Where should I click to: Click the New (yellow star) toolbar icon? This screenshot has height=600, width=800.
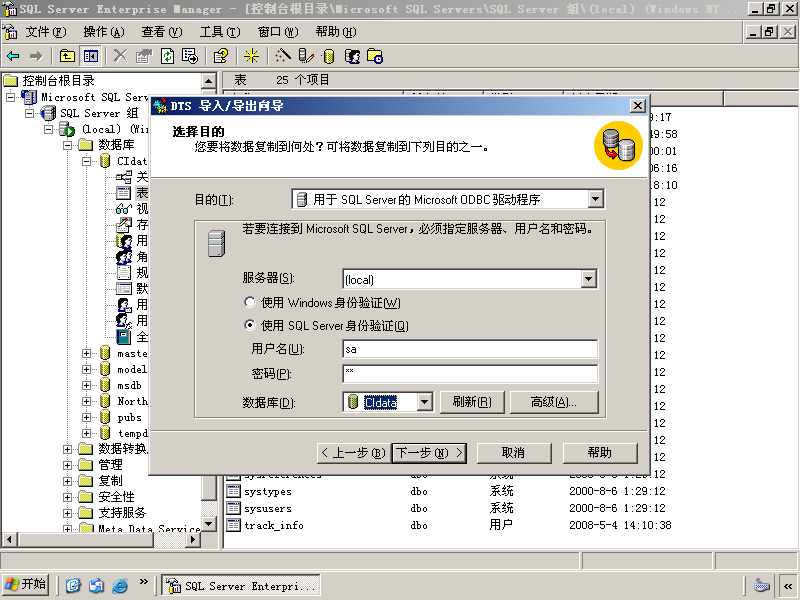point(251,56)
